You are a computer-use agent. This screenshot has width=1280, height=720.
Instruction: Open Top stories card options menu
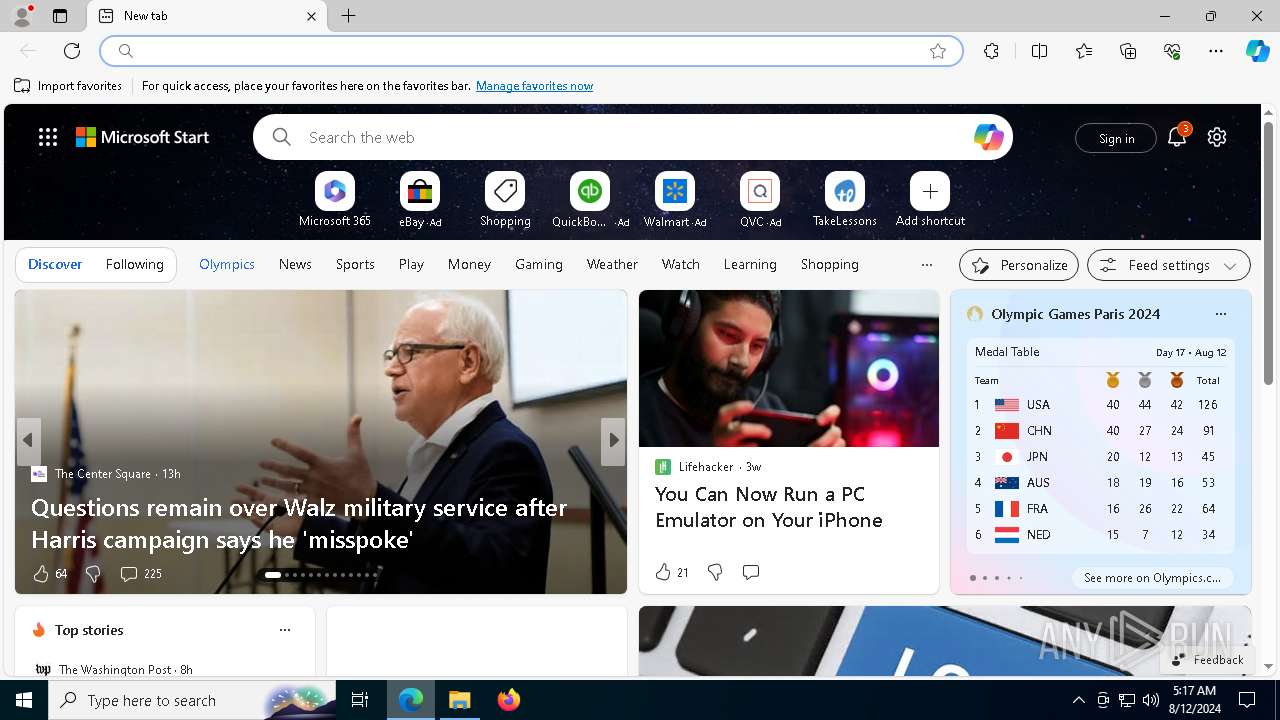pos(285,630)
